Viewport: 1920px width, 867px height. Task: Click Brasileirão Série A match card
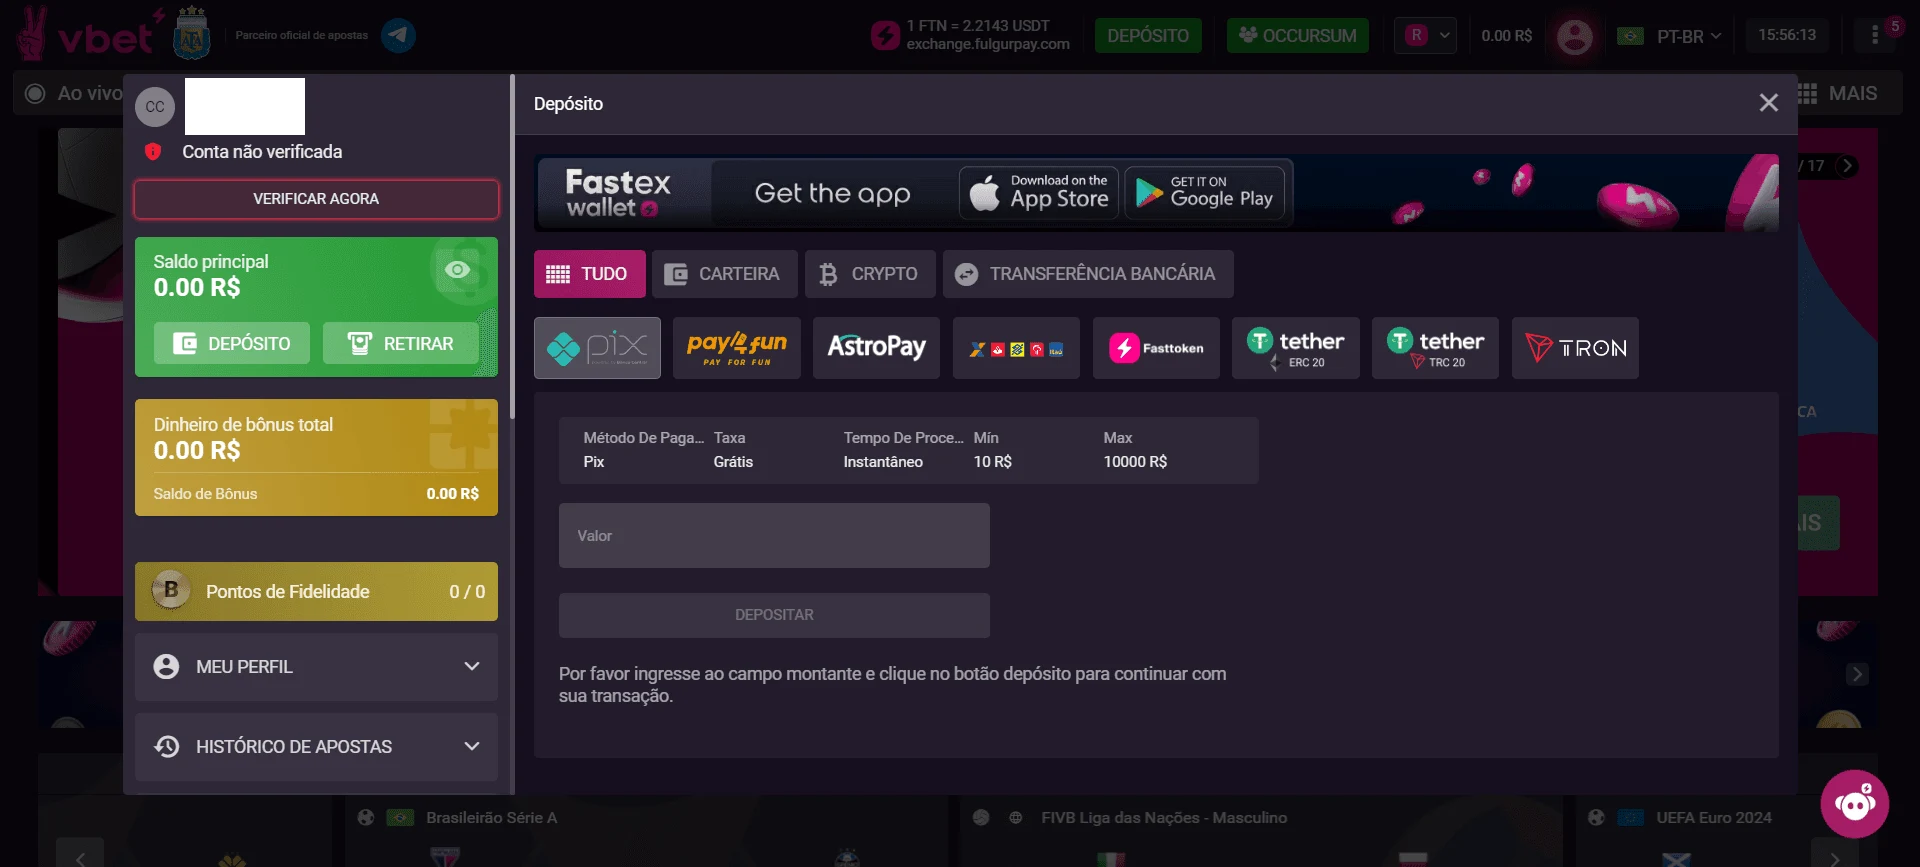pyautogui.click(x=645, y=830)
